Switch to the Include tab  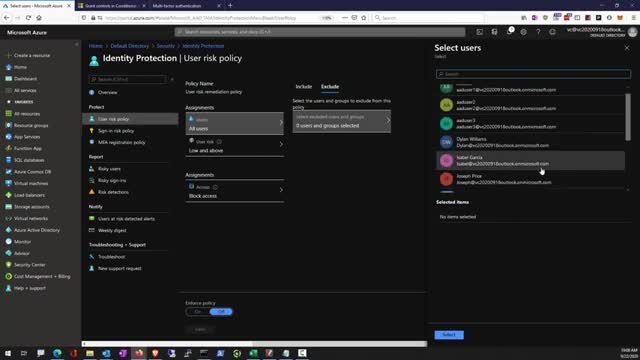[304, 87]
